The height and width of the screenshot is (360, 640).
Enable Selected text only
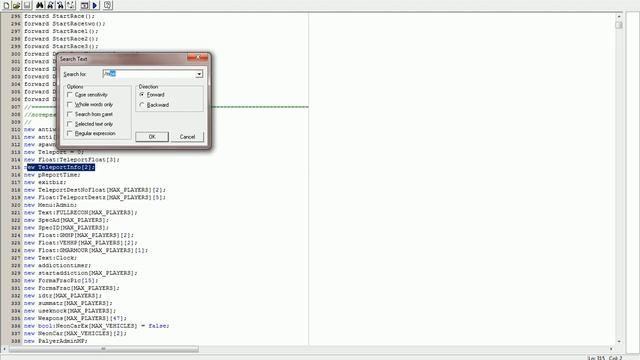70,124
